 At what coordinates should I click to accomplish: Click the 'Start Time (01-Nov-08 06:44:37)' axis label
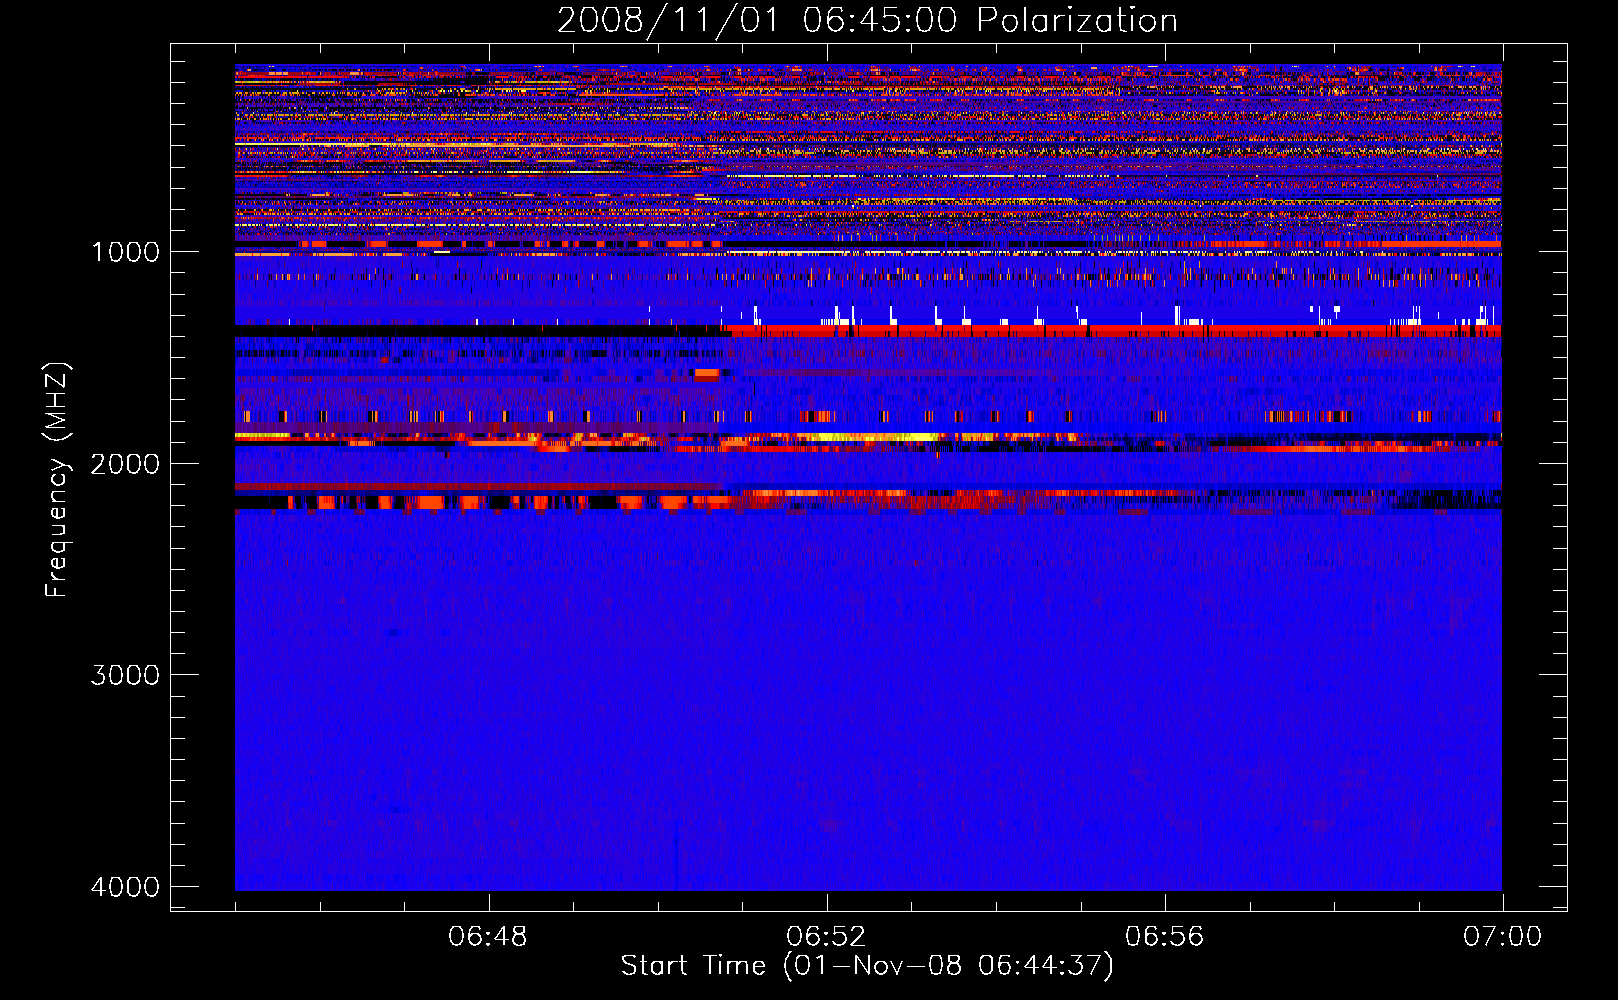click(867, 966)
